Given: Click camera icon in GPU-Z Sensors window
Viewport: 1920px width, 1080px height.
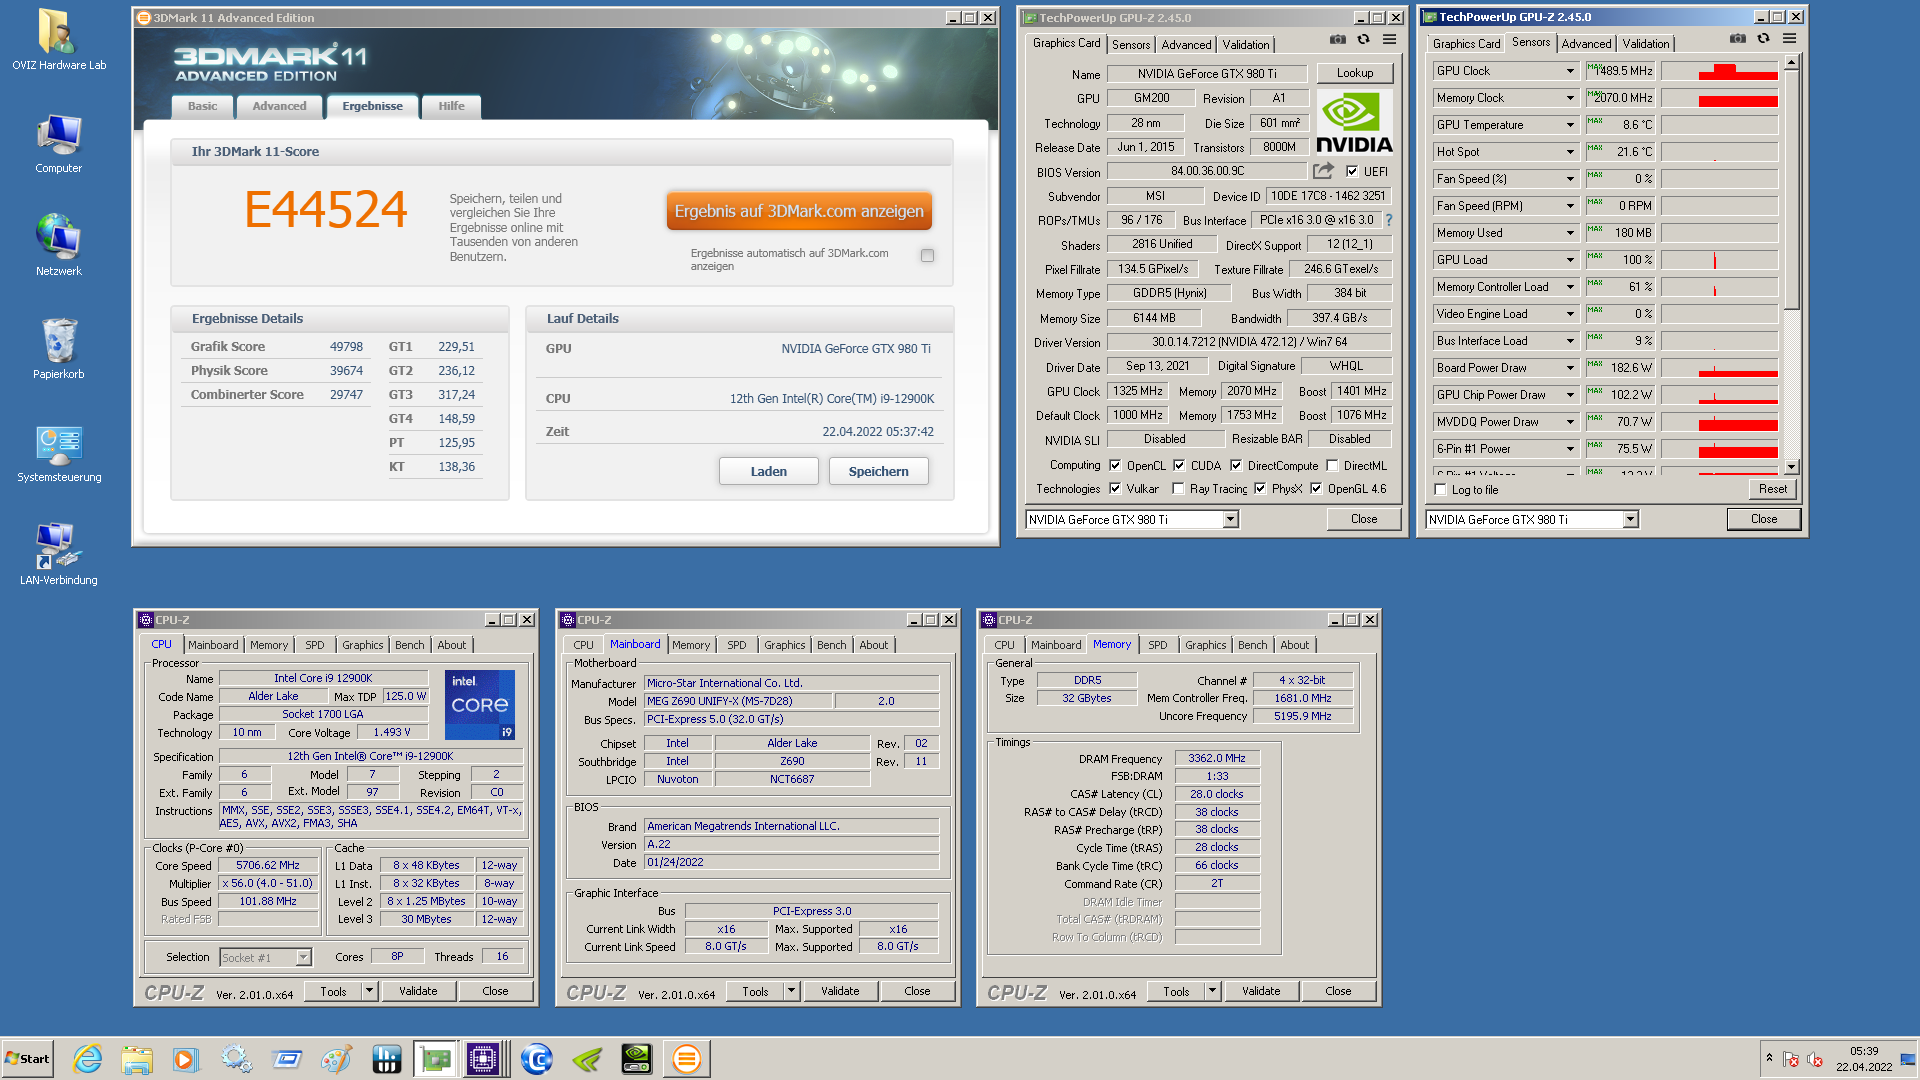Looking at the screenshot, I should pos(1738,39).
